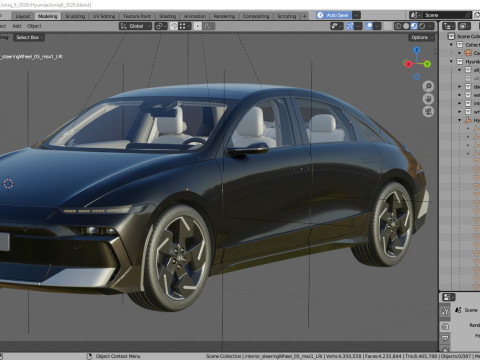
Task: Open the Texture Paint workspace tab
Action: [137, 16]
